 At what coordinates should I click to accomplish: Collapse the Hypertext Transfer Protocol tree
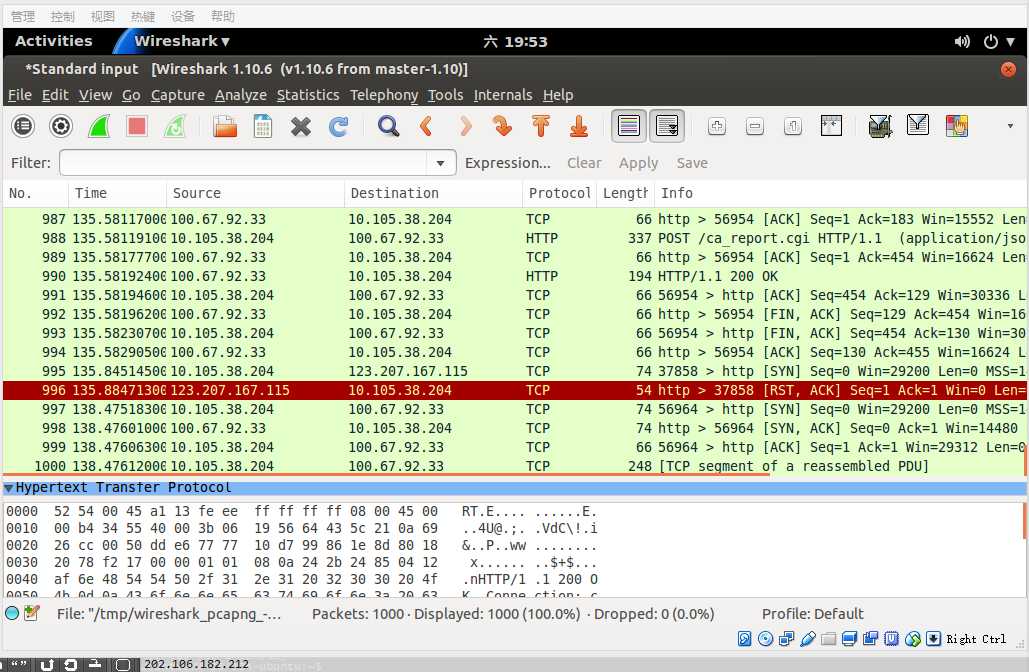pos(9,488)
